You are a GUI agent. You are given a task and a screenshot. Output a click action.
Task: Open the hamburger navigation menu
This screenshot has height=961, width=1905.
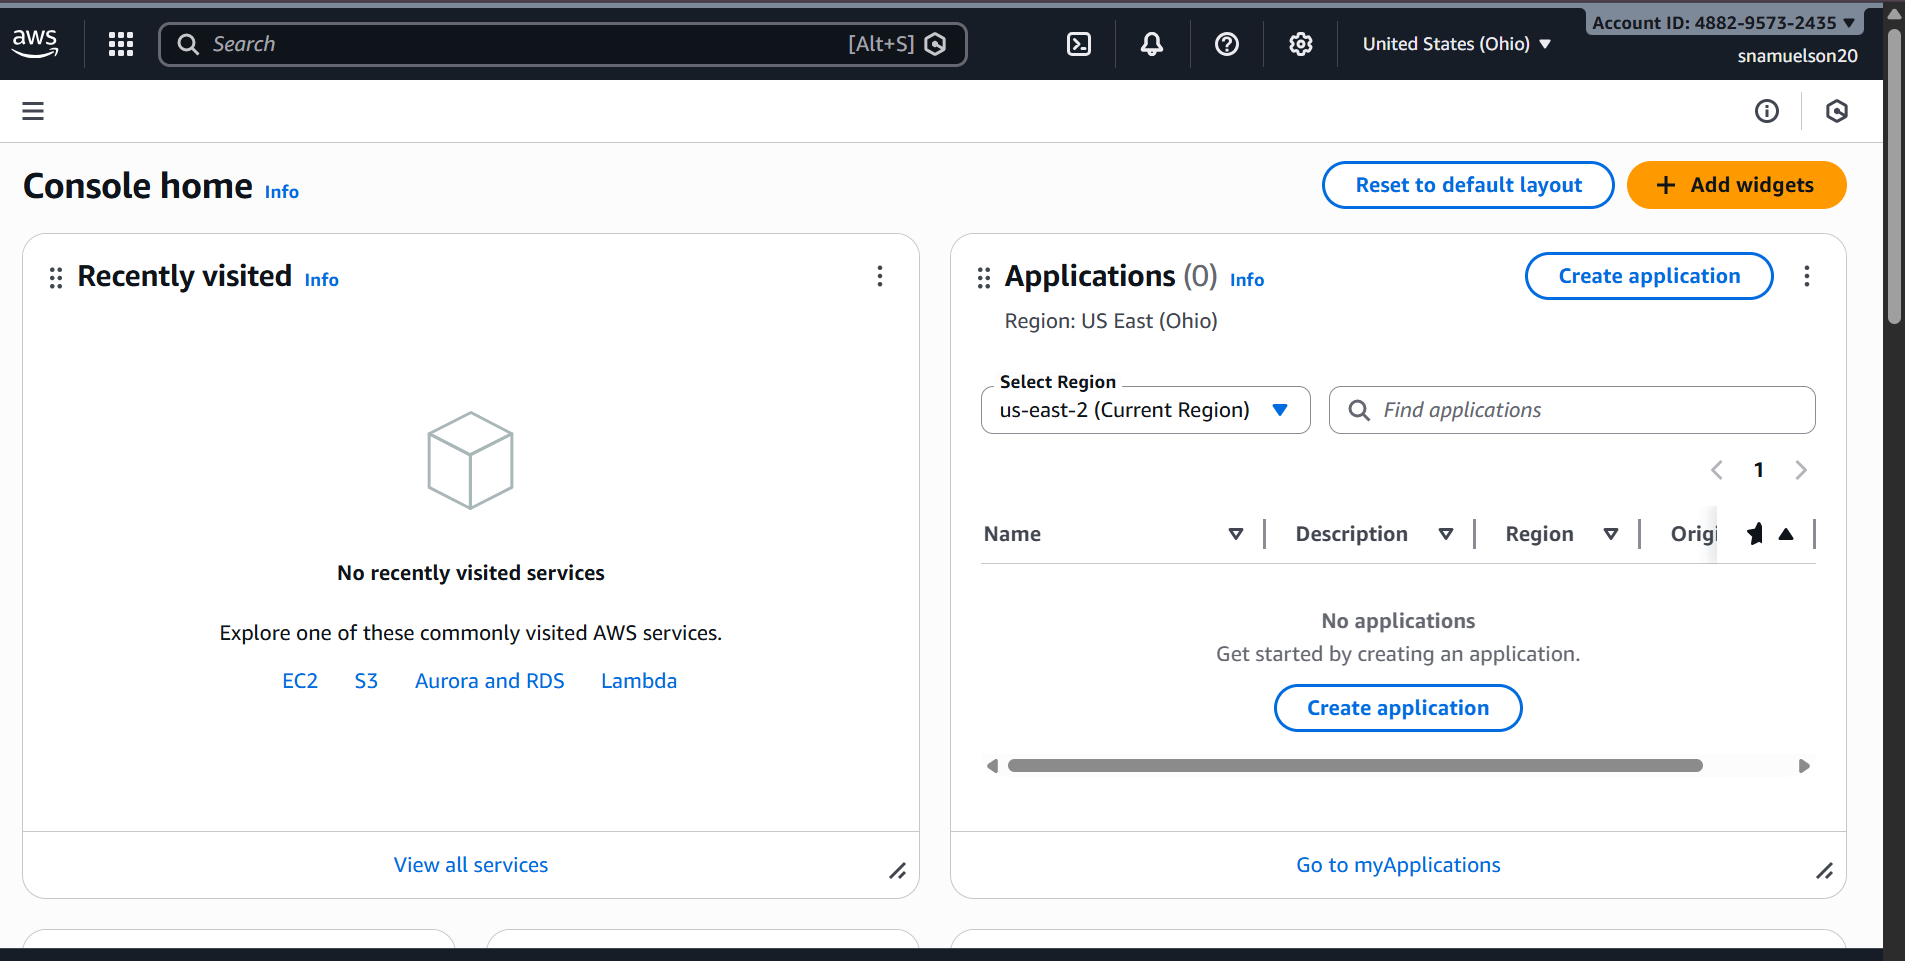(33, 111)
